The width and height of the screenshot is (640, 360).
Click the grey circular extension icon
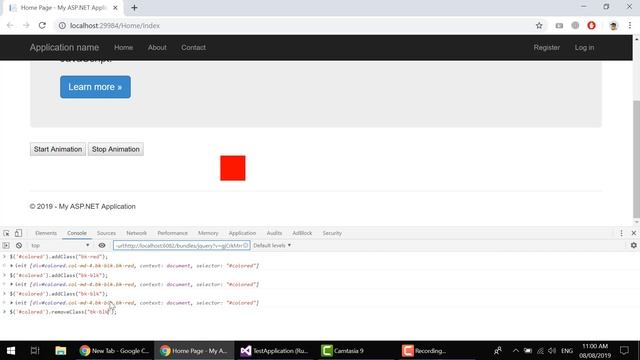tap(575, 25)
